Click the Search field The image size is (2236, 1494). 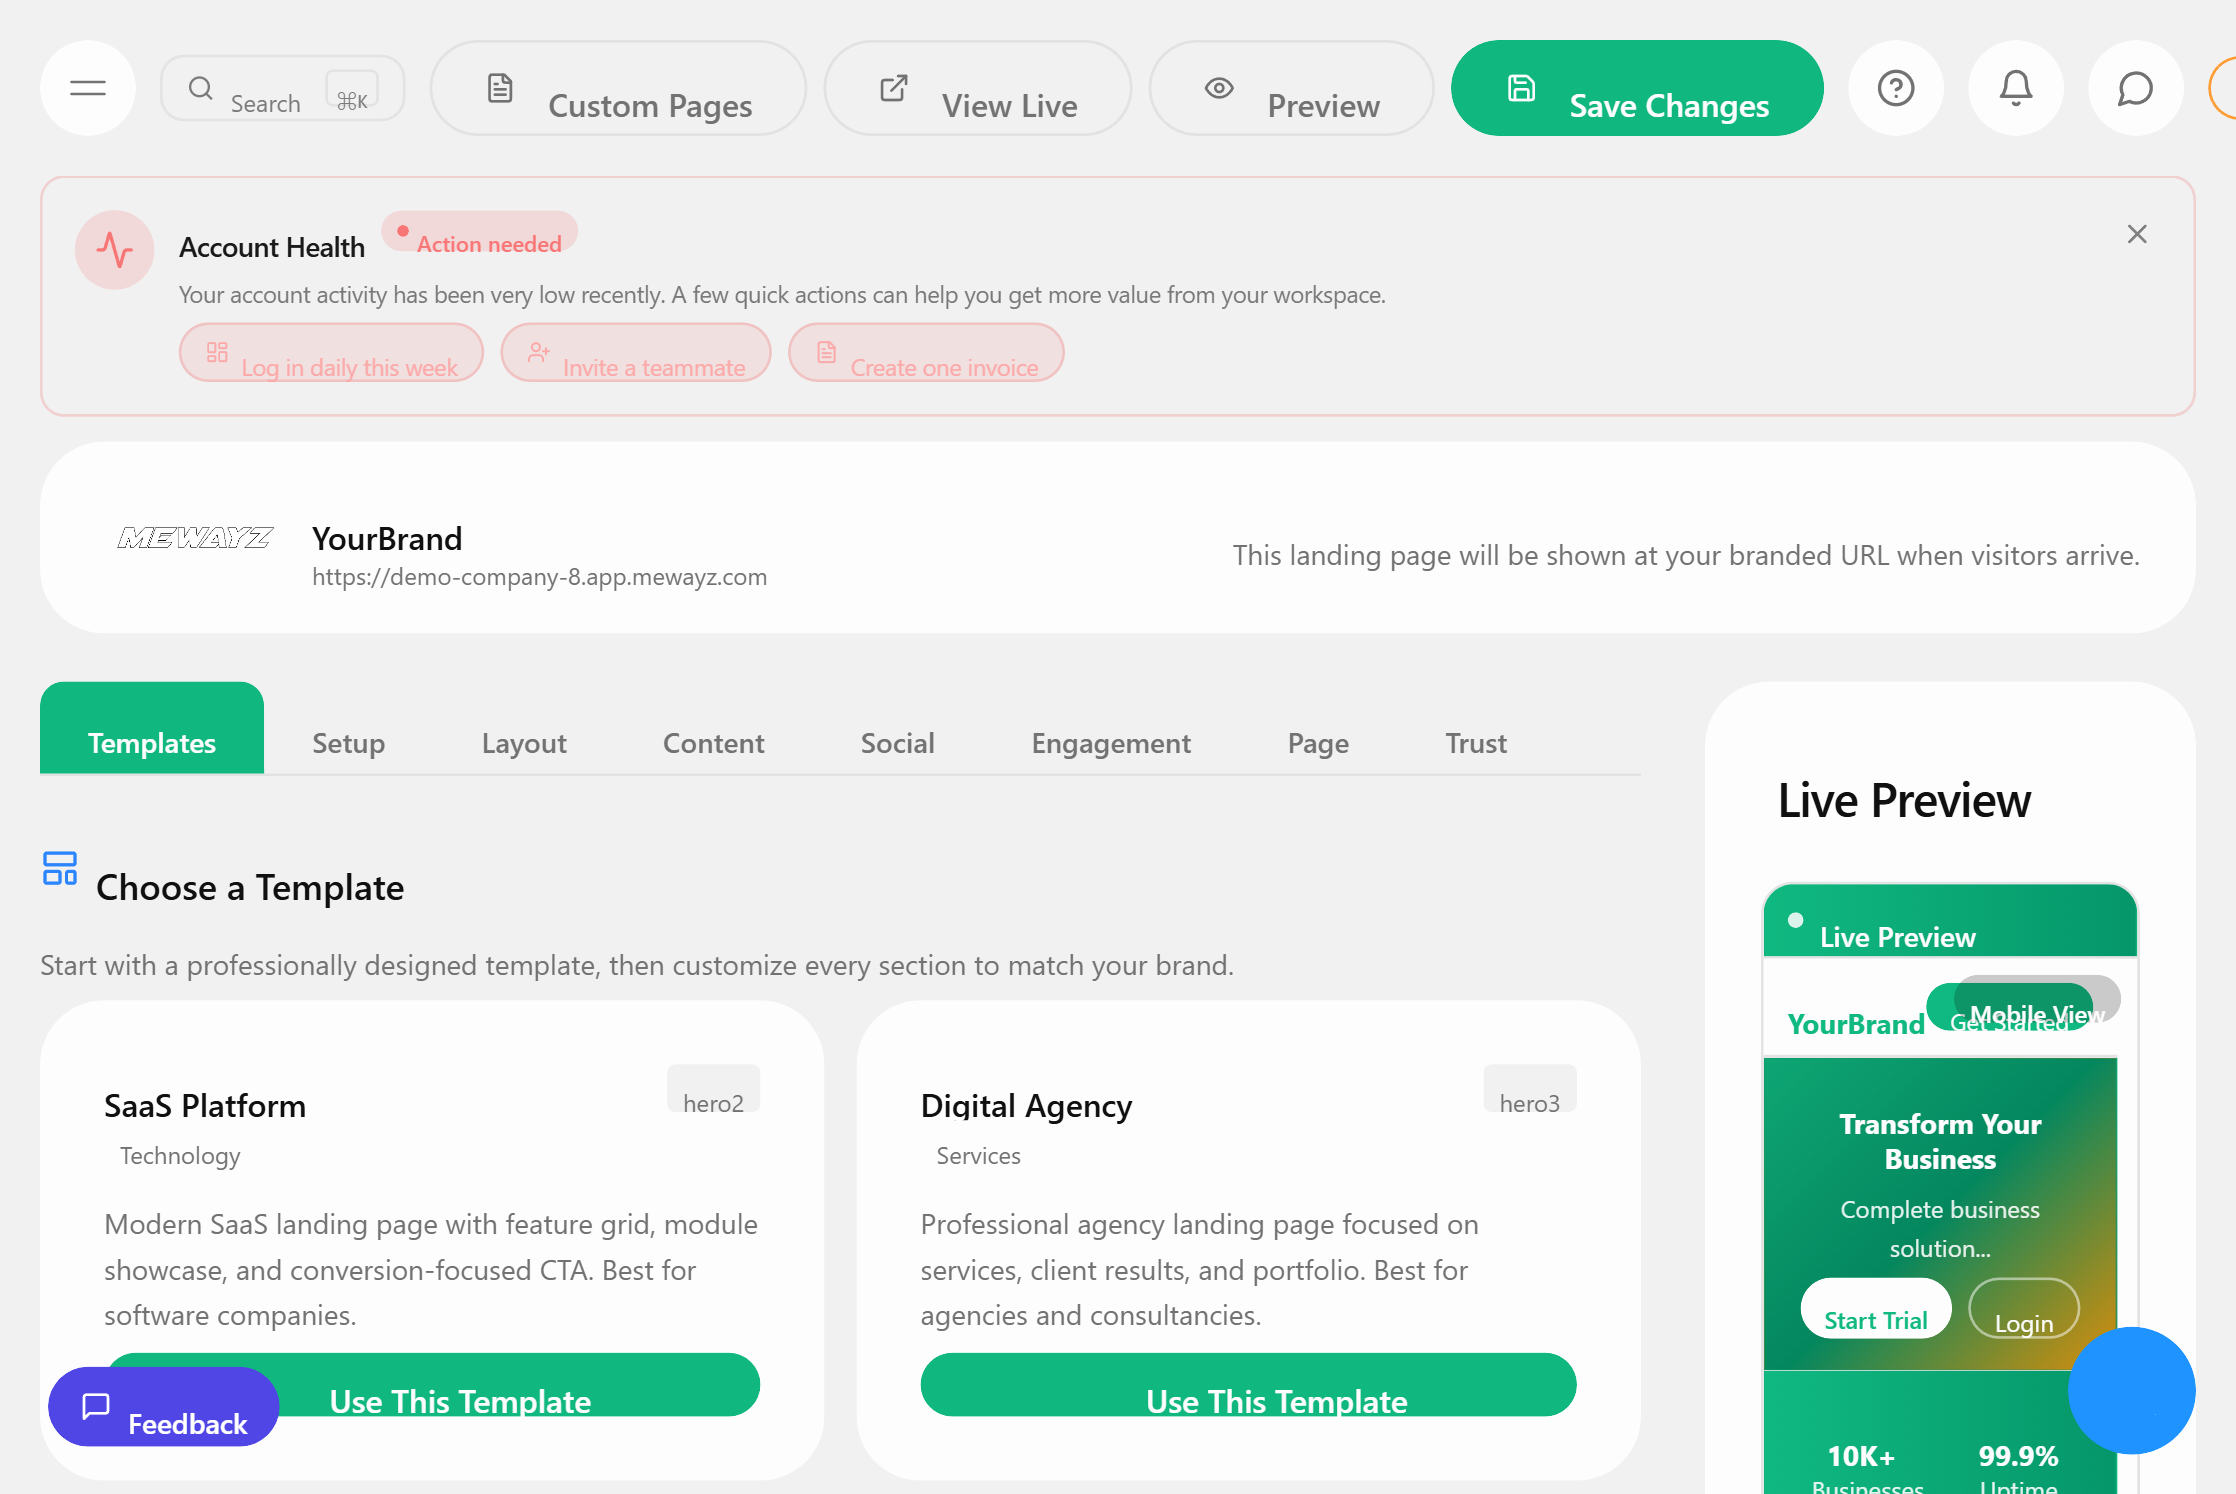[x=265, y=90]
